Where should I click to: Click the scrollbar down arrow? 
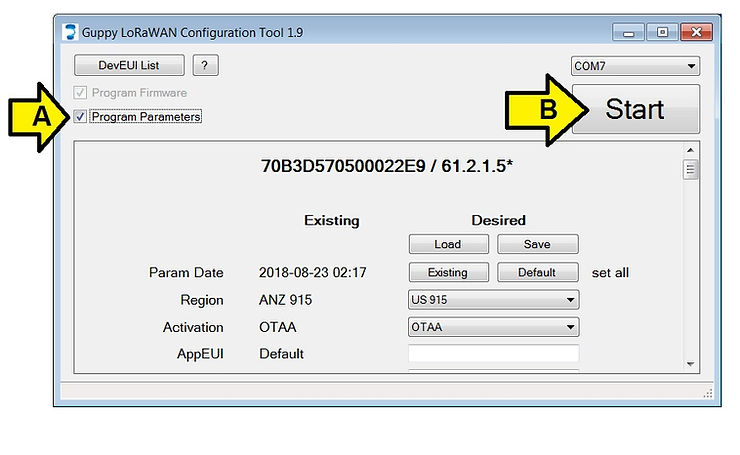pos(690,364)
